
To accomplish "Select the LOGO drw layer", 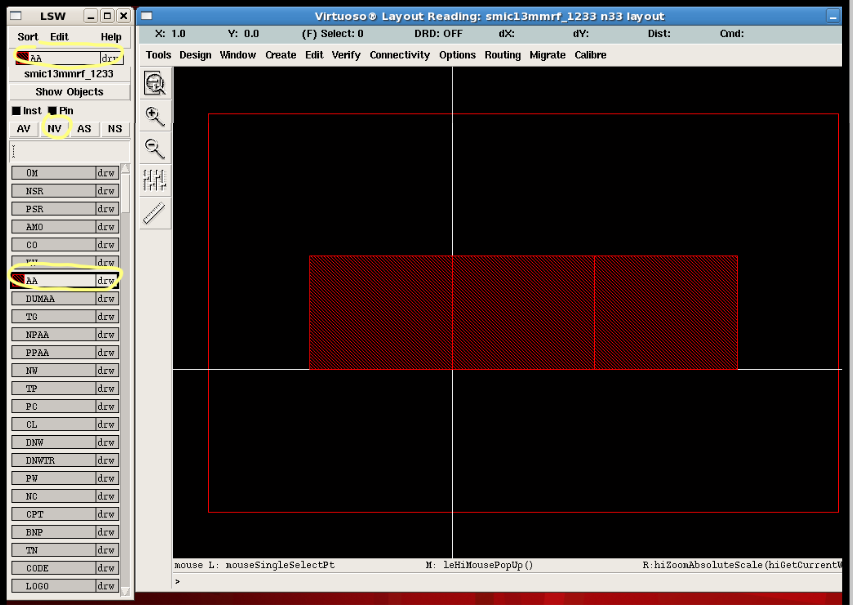I will click(65, 586).
